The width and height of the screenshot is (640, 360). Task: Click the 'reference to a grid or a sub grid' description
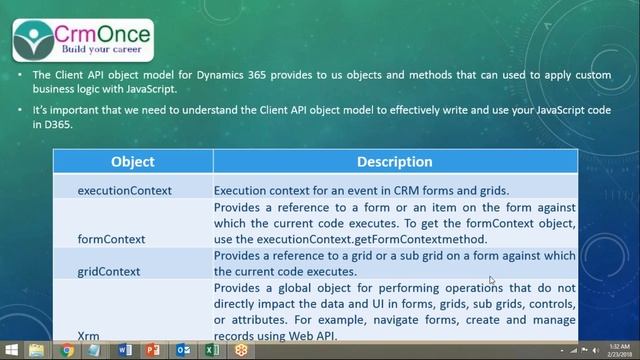(395, 264)
